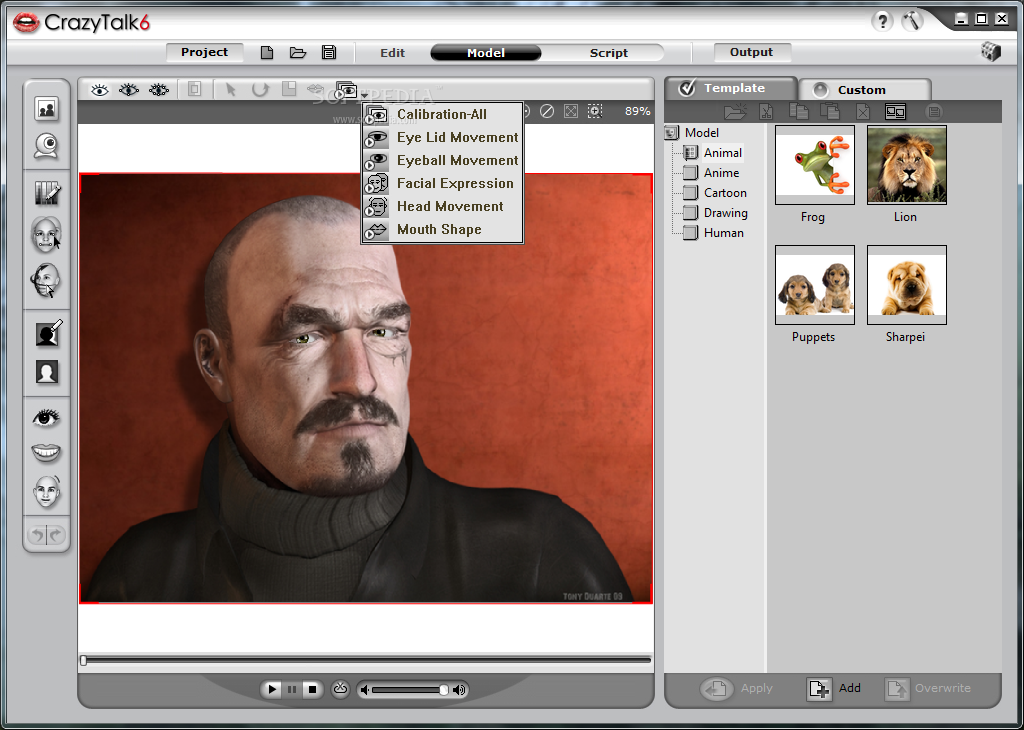This screenshot has width=1024, height=730.
Task: Open the Script tab
Action: click(x=608, y=52)
